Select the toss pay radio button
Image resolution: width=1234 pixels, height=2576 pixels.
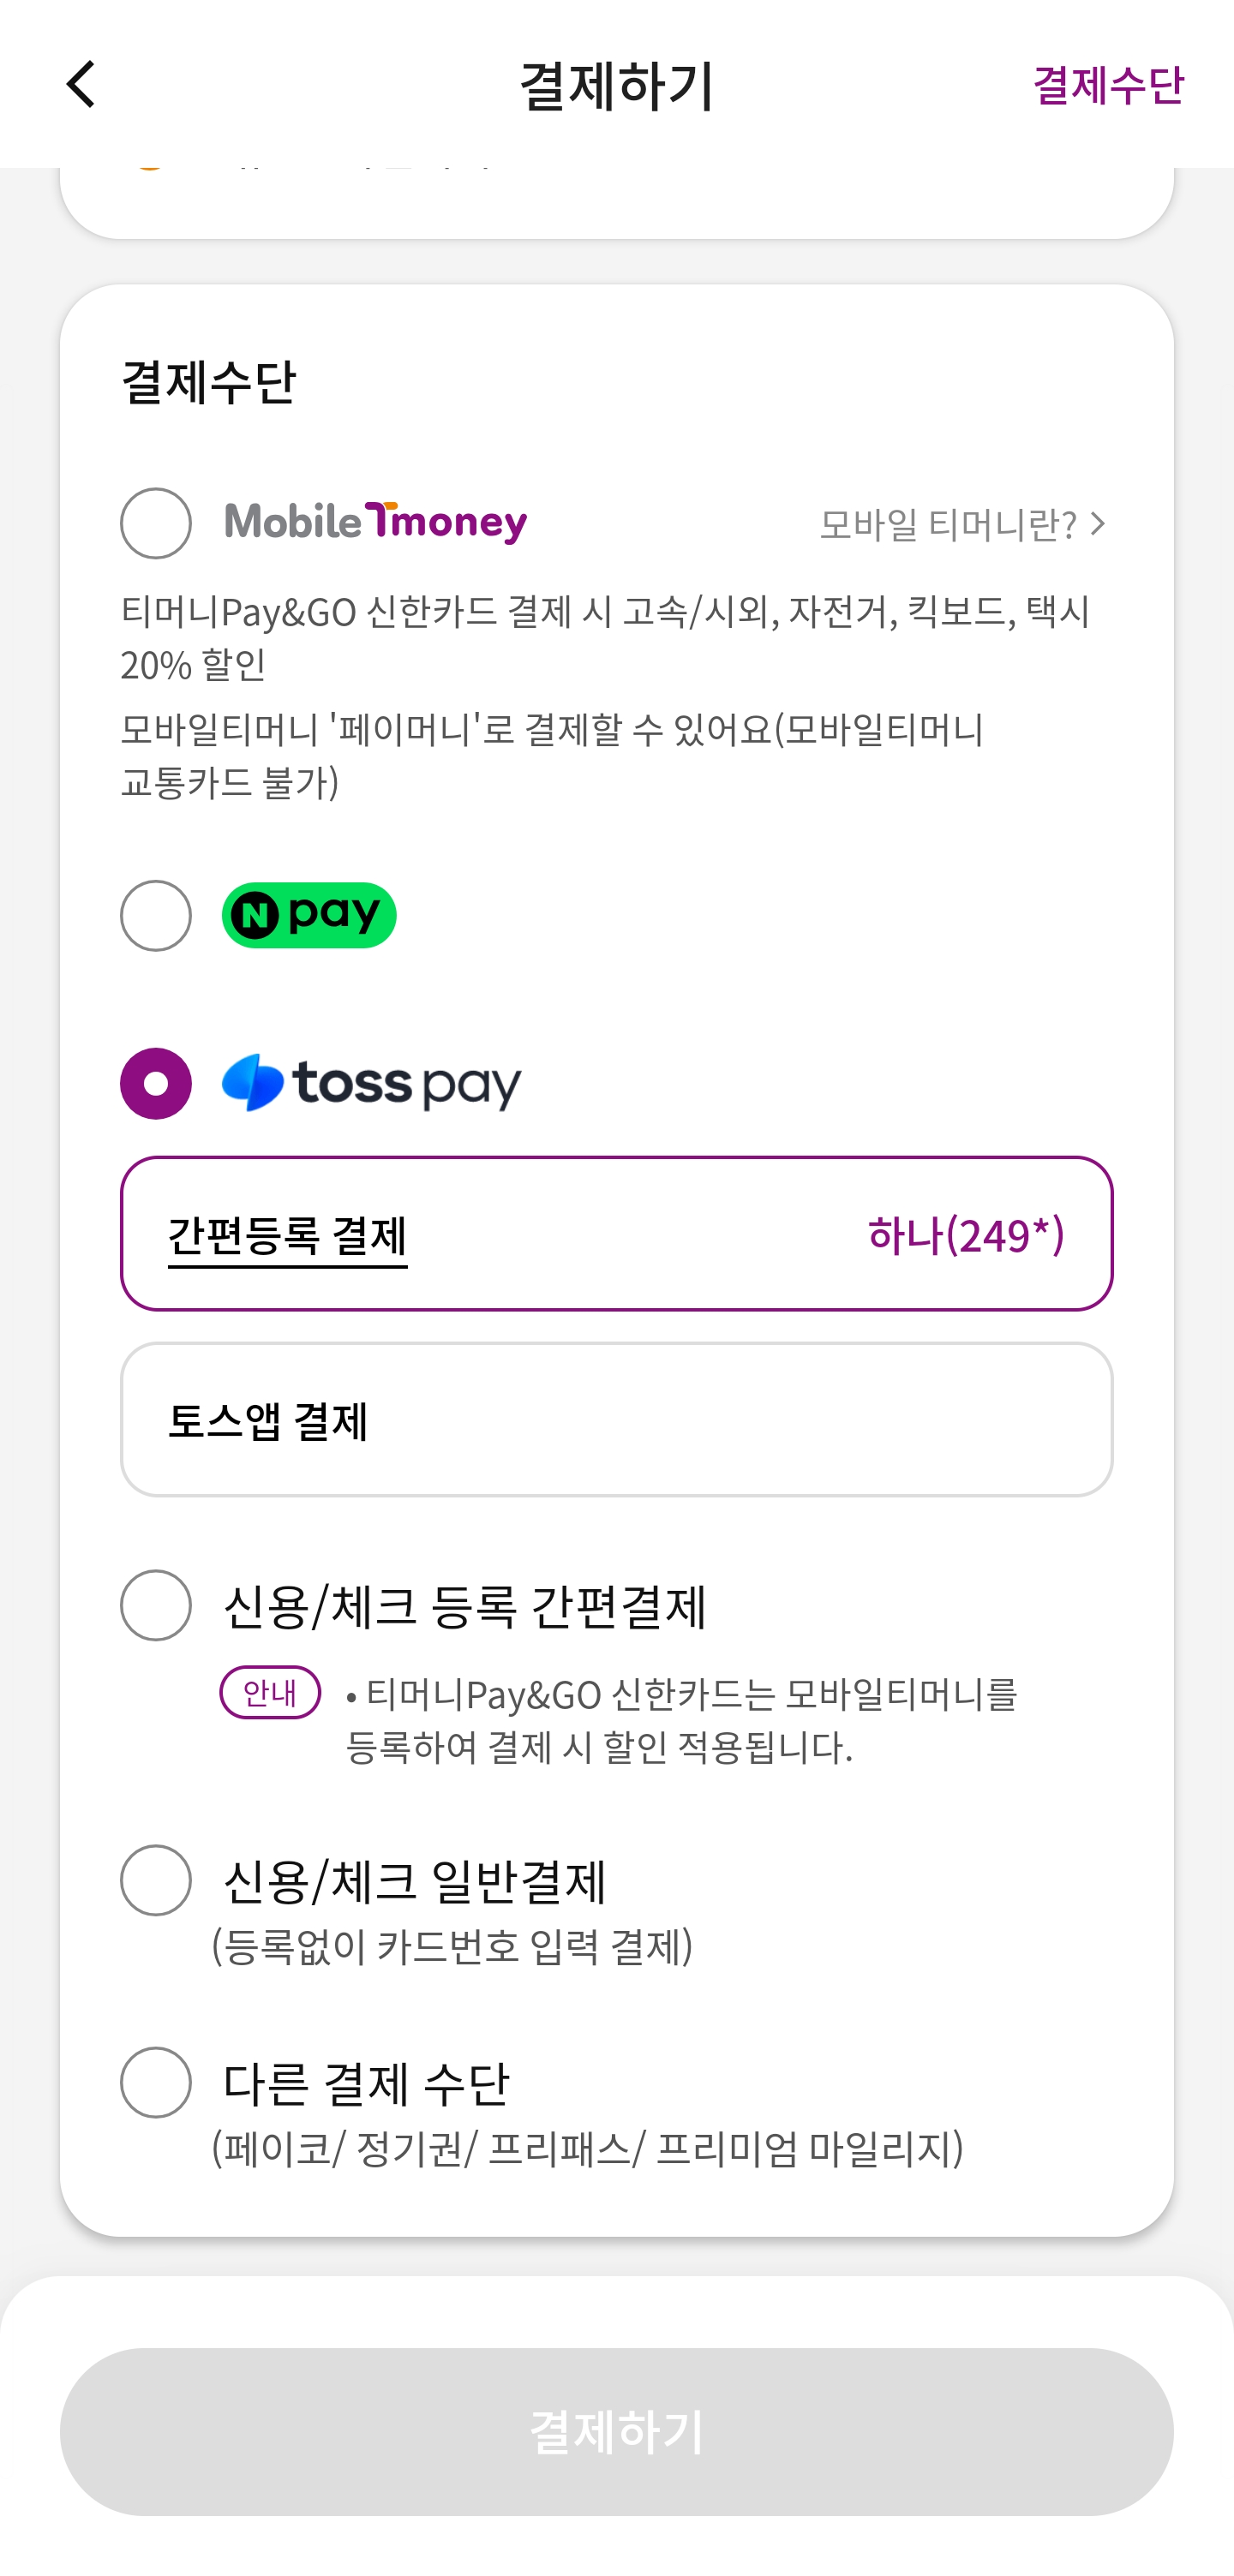pos(156,1083)
